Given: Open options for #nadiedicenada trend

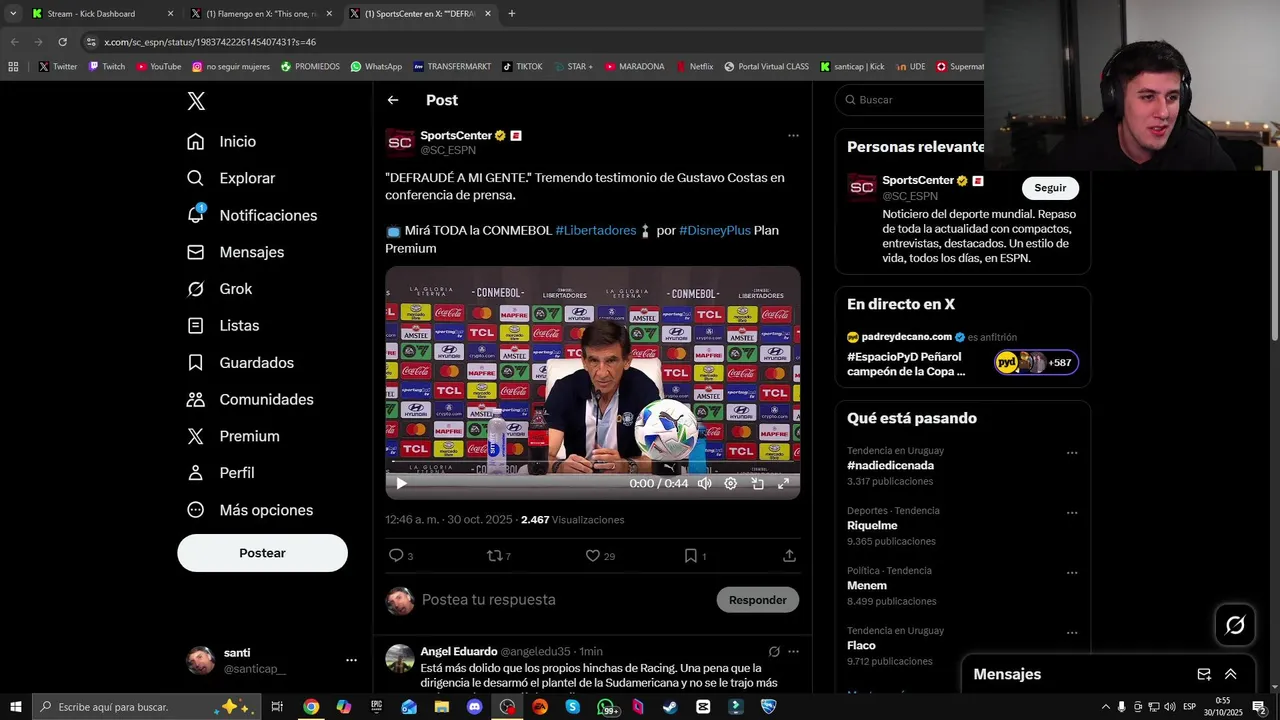Looking at the screenshot, I should pyautogui.click(x=1072, y=453).
